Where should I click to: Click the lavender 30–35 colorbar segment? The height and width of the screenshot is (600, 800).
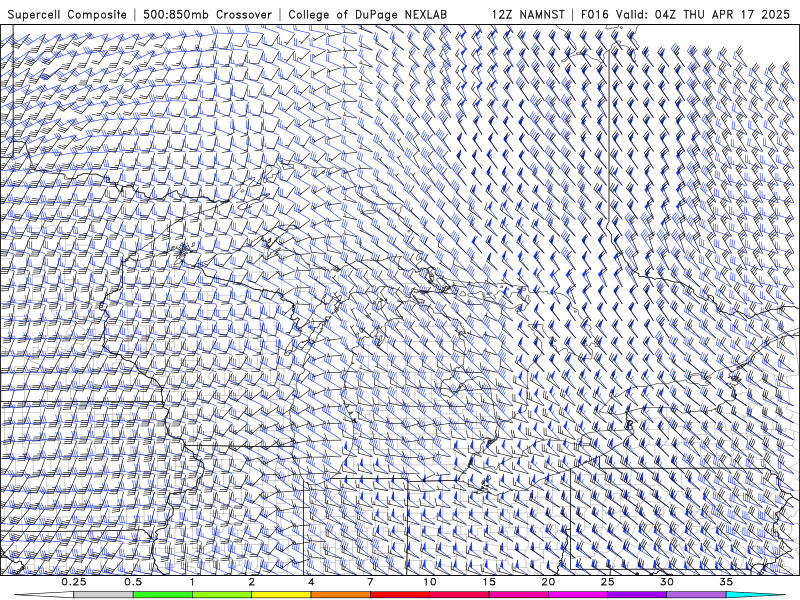click(x=696, y=595)
